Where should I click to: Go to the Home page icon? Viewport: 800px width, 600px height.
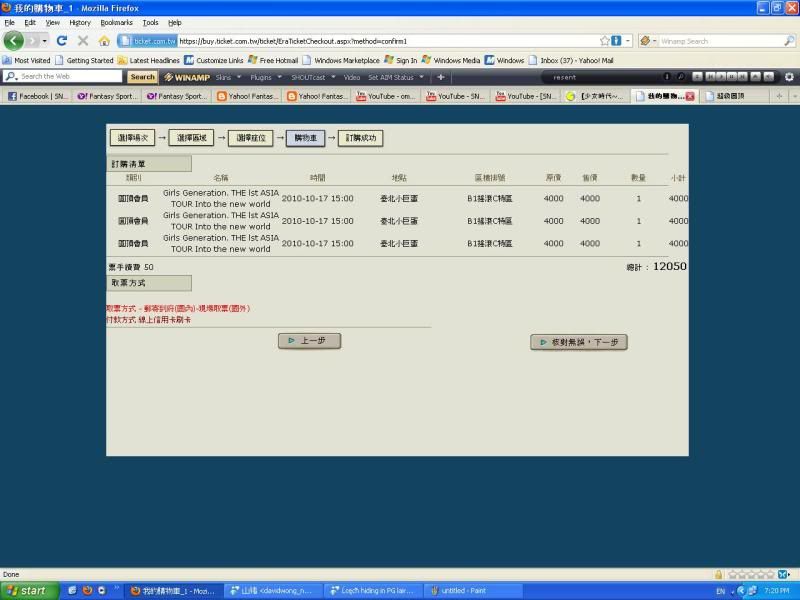[104, 41]
